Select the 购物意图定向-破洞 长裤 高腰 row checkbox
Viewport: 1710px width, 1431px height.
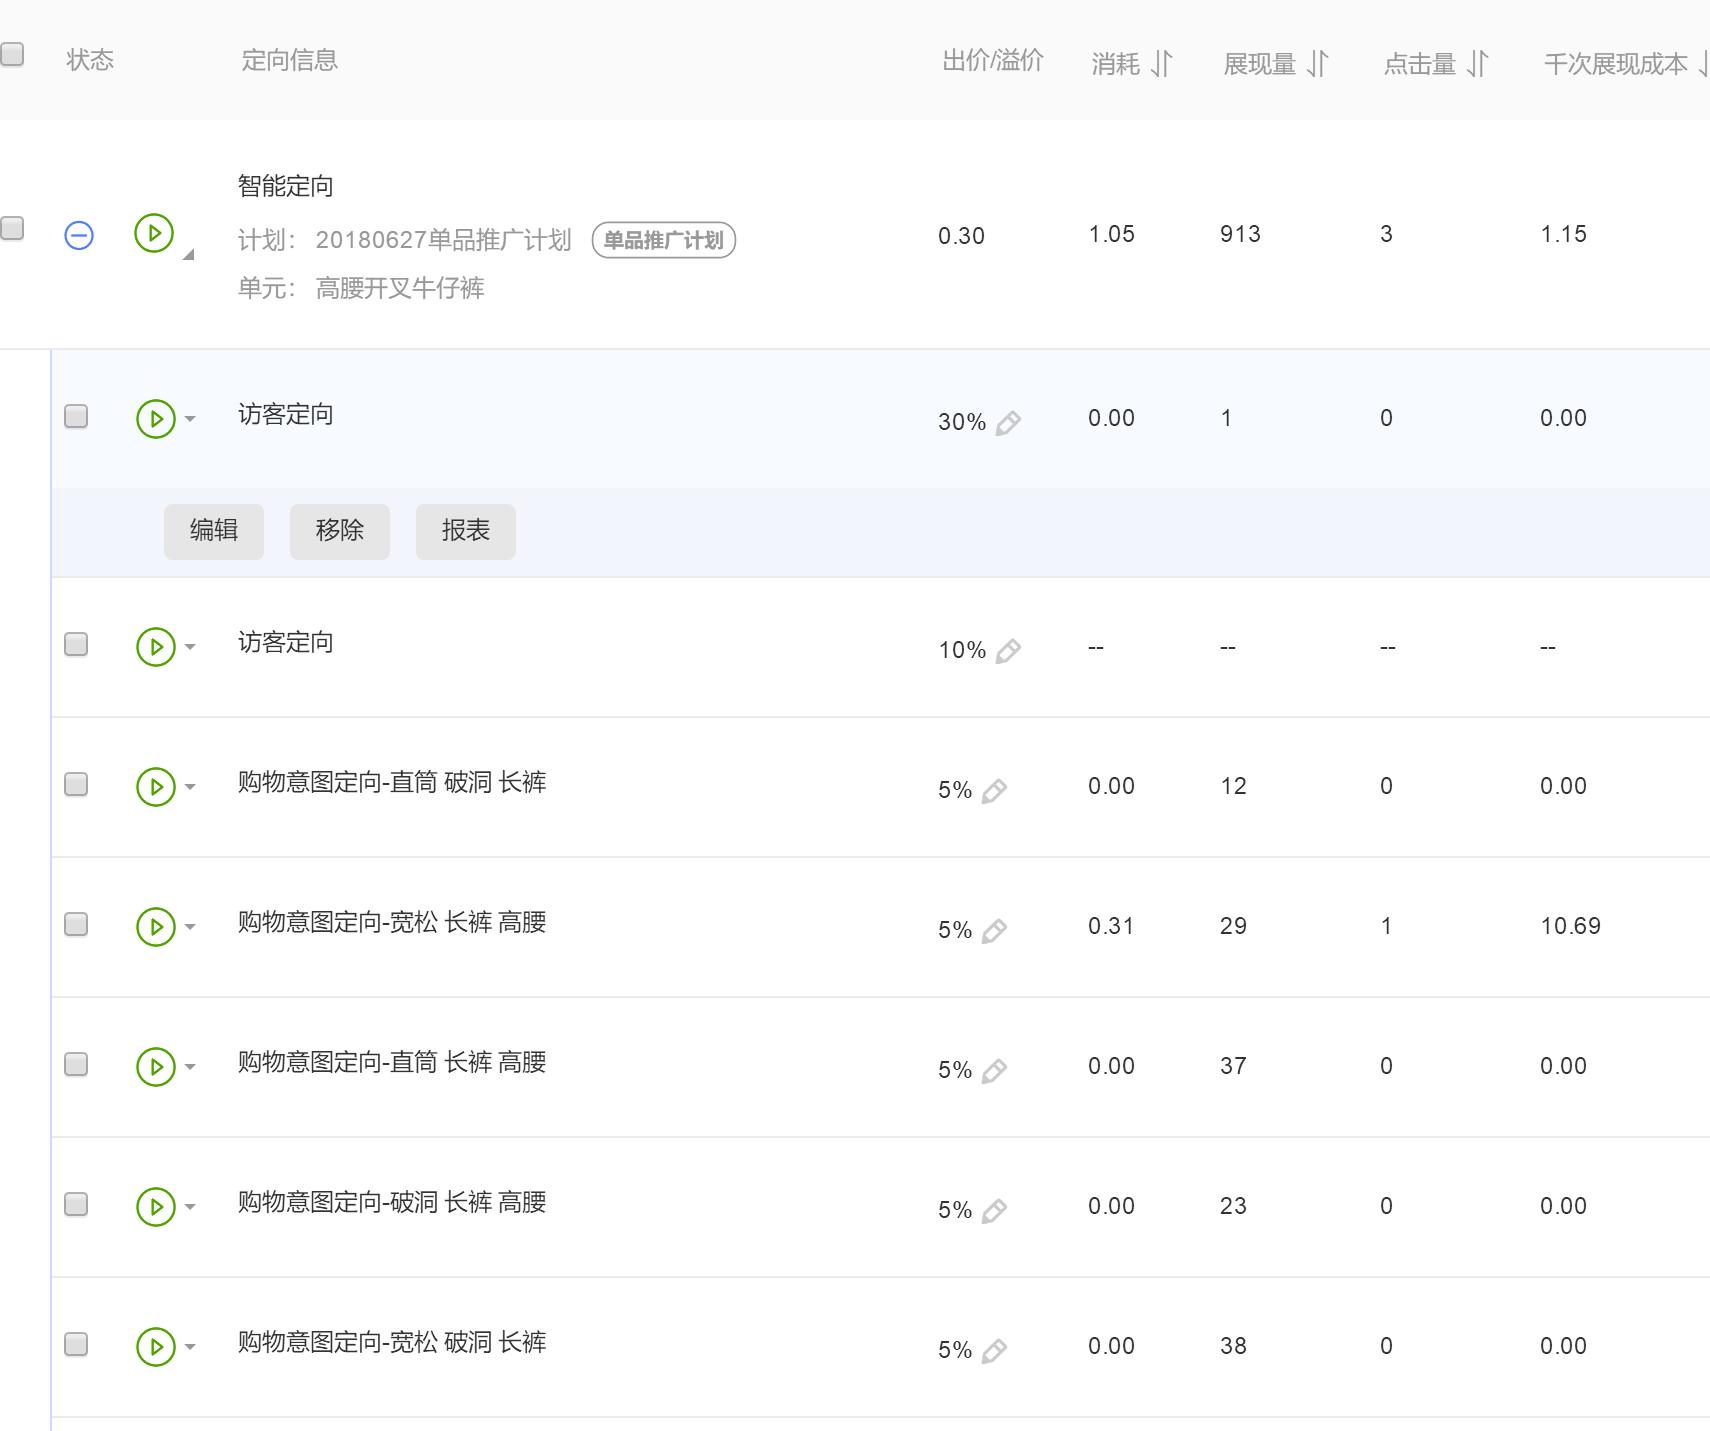[x=76, y=1204]
